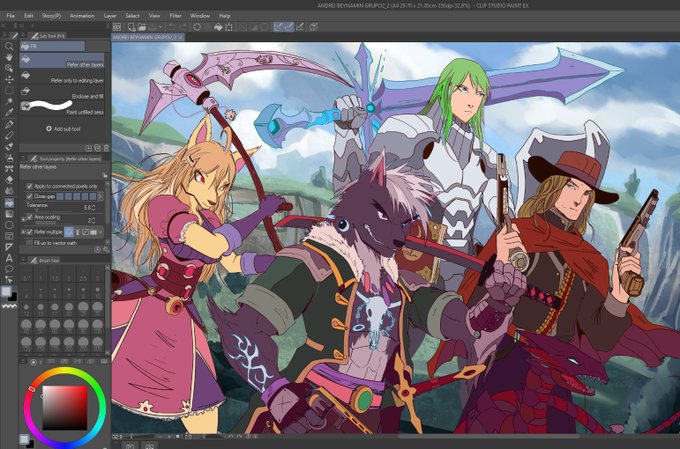Viewport: 680px width, 449px height.
Task: Open the Filter menu
Action: [x=175, y=16]
